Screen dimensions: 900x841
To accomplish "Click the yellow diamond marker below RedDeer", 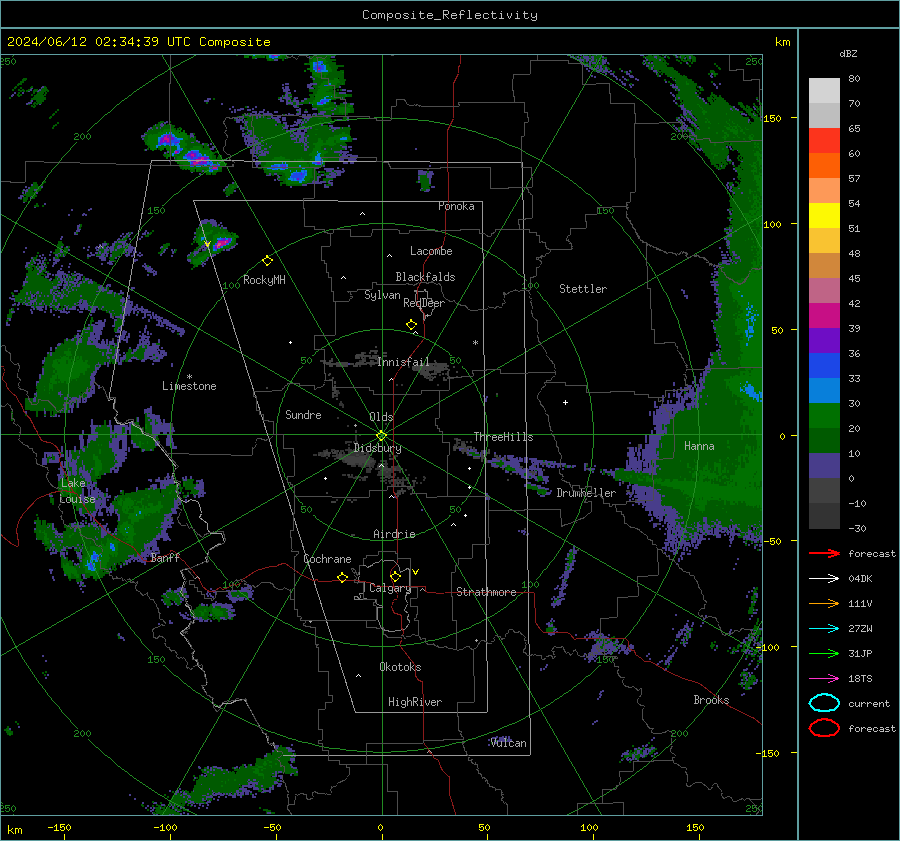I will [412, 325].
